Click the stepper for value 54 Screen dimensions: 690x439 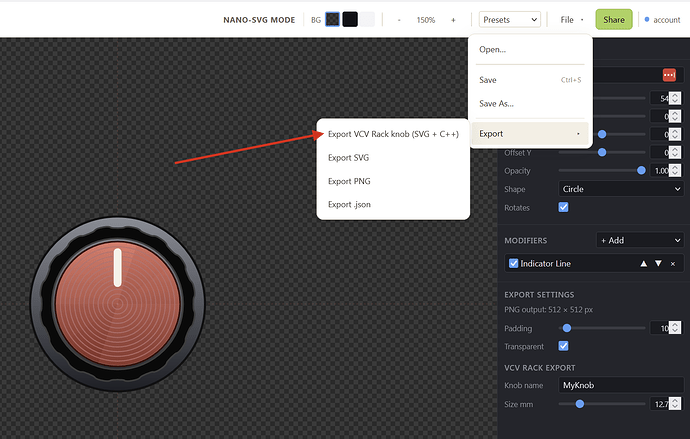675,98
